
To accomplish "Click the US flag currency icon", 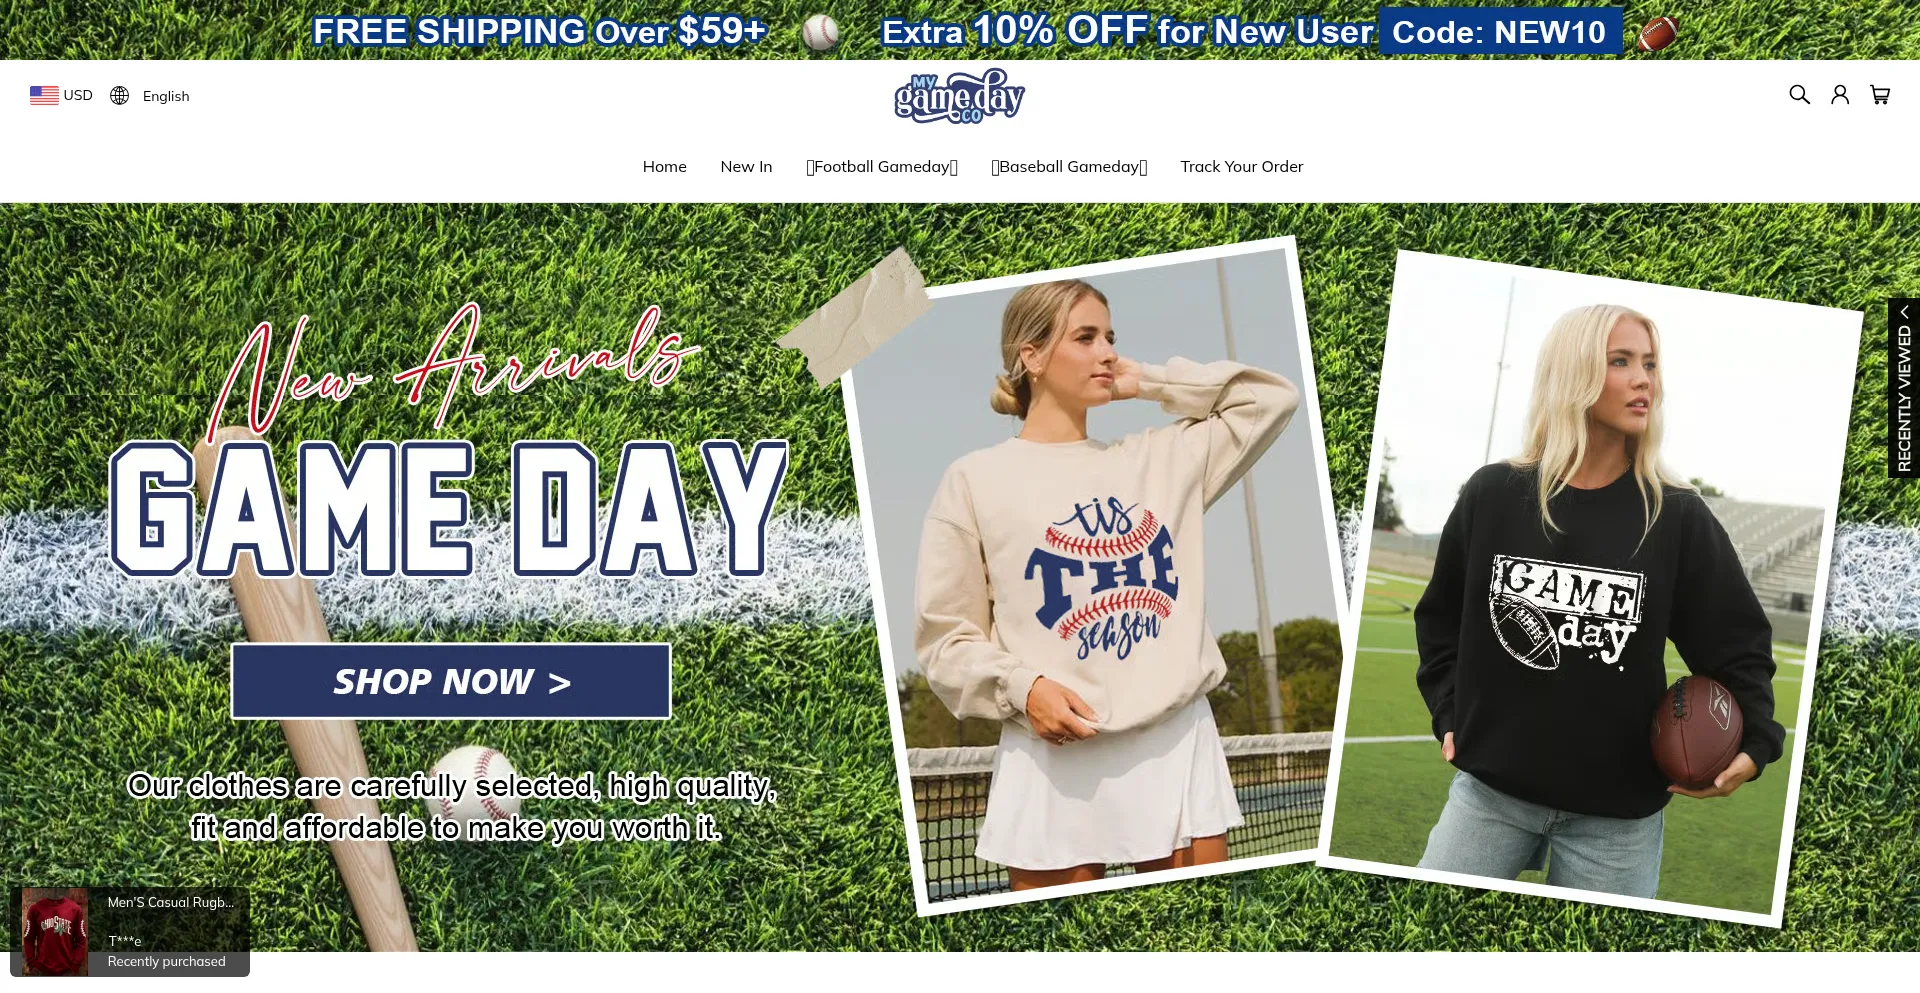I will 44,95.
